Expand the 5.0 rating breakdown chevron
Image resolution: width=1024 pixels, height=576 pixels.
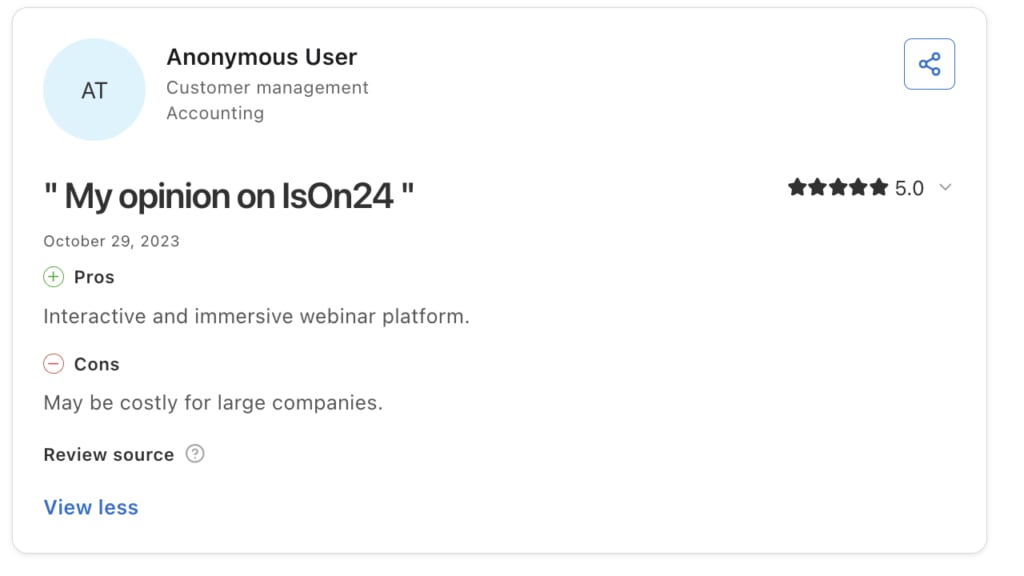(945, 188)
